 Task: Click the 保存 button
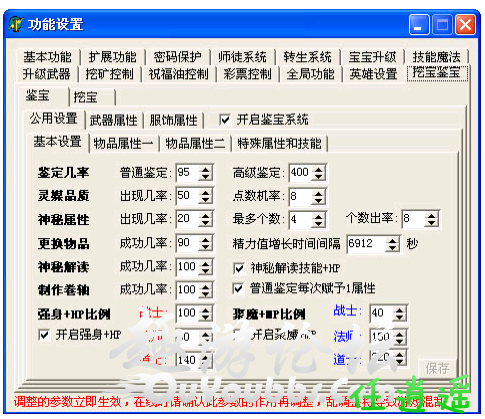point(437,368)
